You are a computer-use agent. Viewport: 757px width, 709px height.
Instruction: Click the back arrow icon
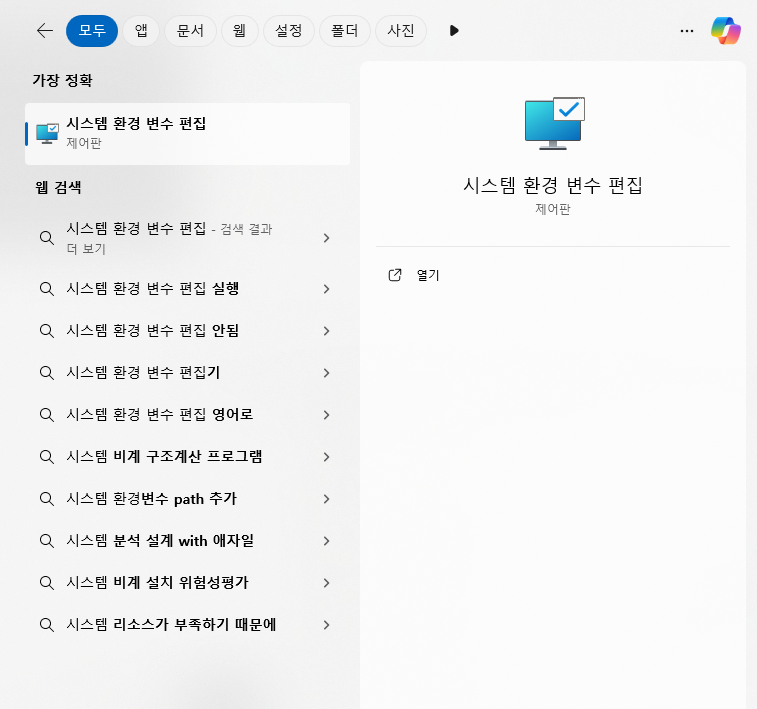(45, 31)
